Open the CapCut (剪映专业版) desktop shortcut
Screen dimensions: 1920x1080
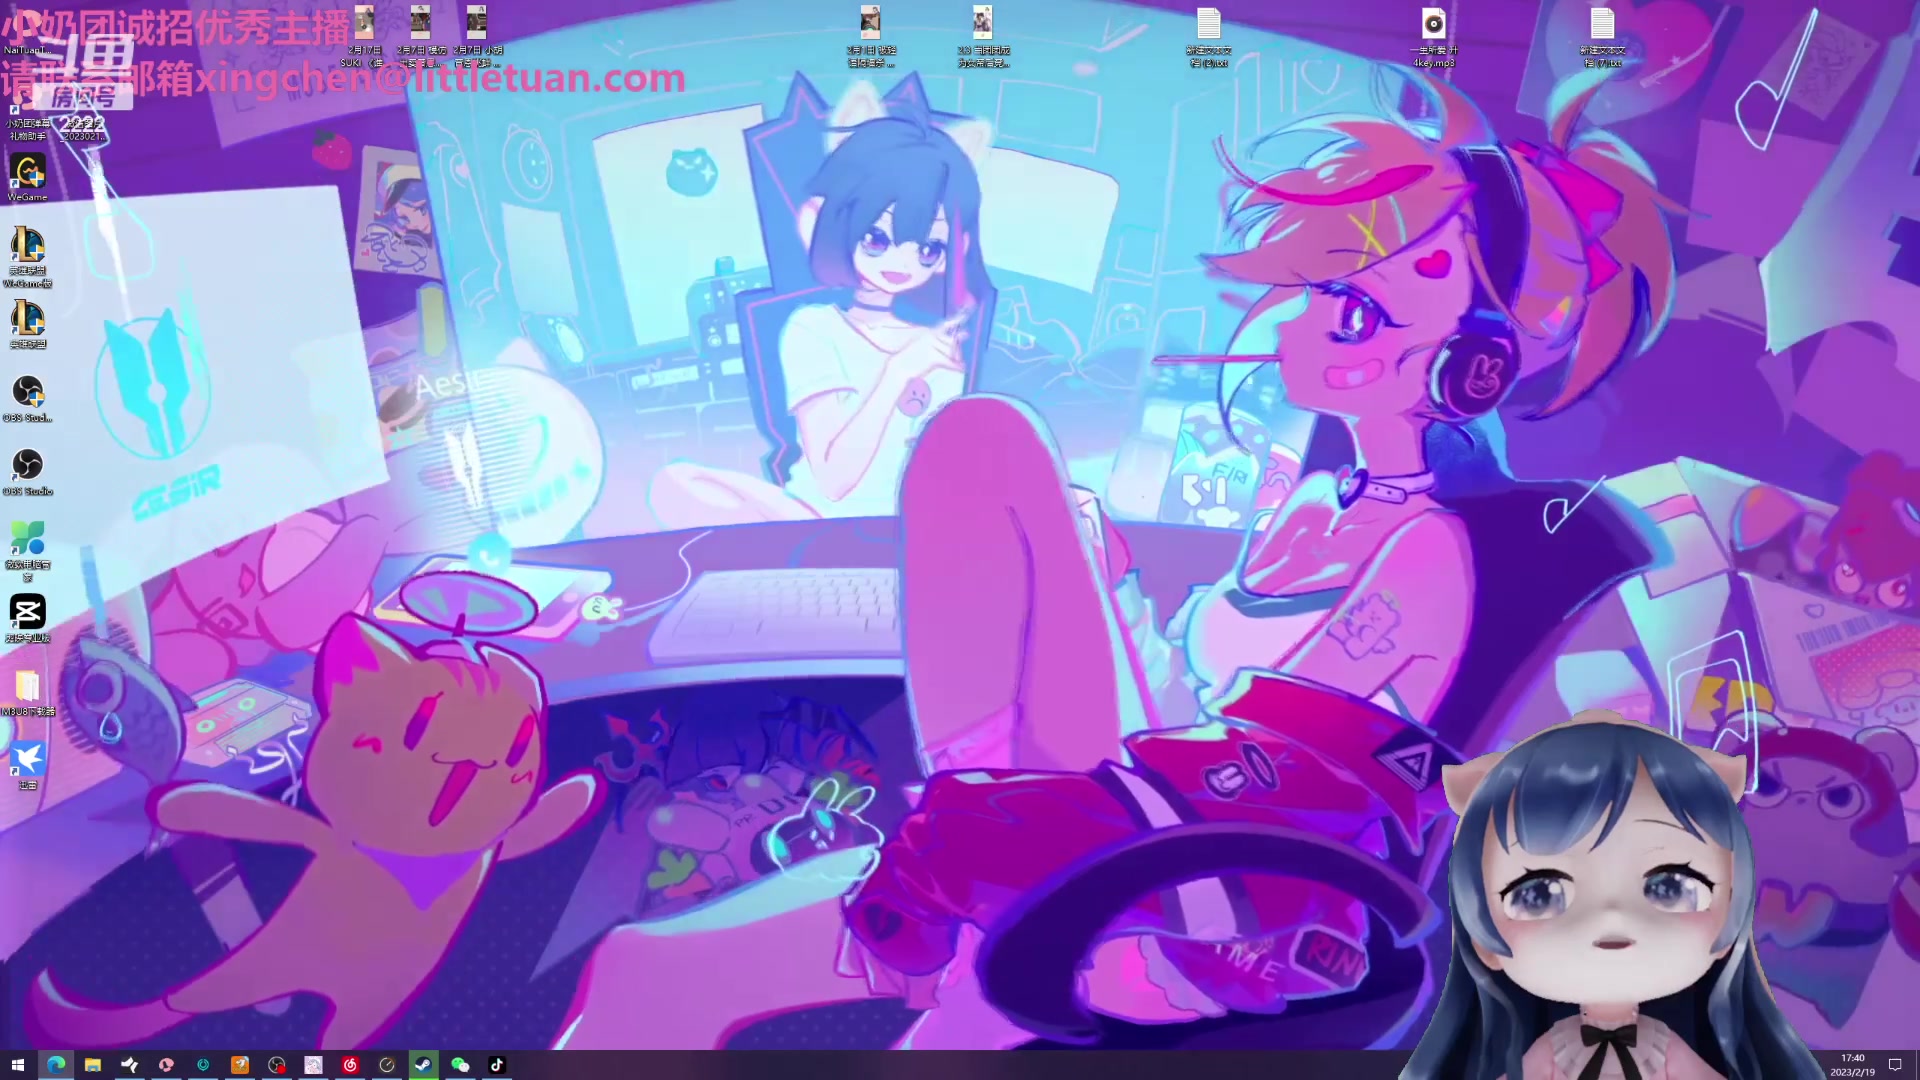click(27, 612)
